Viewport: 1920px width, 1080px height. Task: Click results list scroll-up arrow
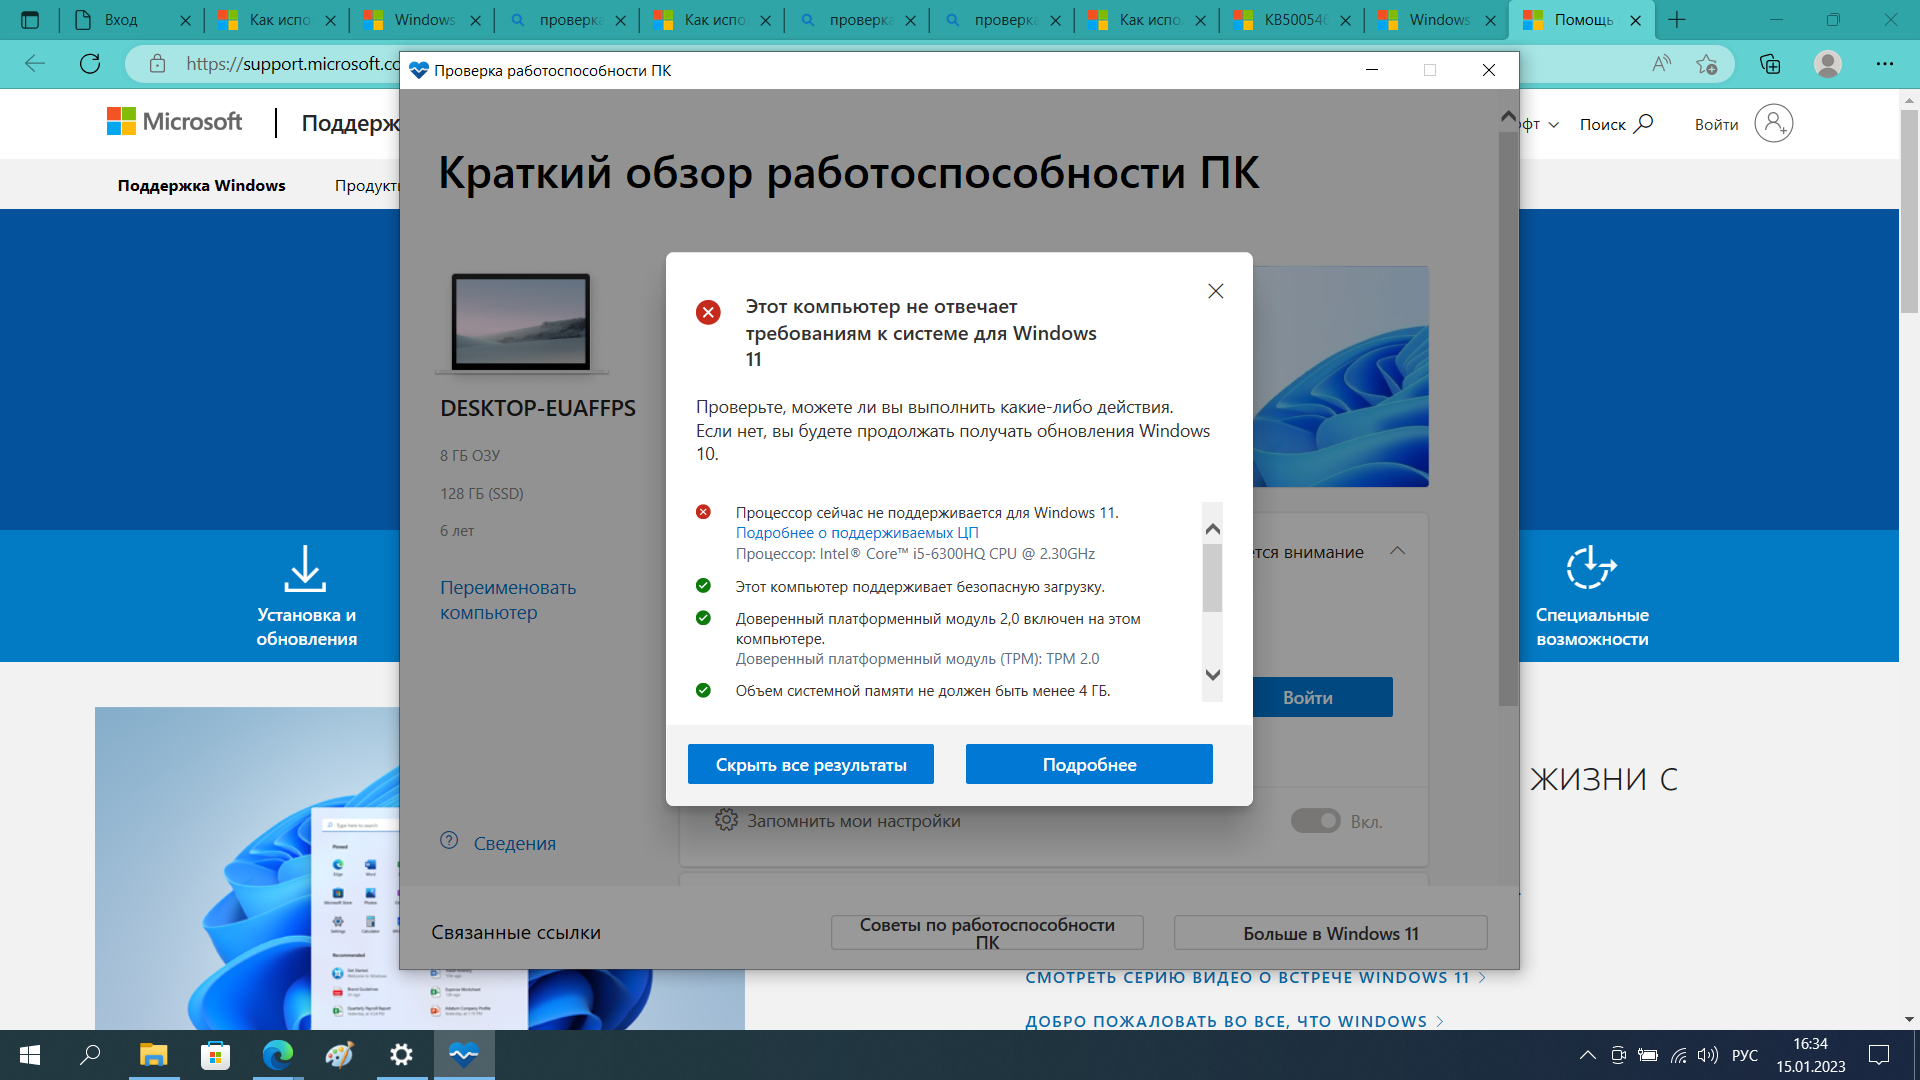[x=1213, y=529]
